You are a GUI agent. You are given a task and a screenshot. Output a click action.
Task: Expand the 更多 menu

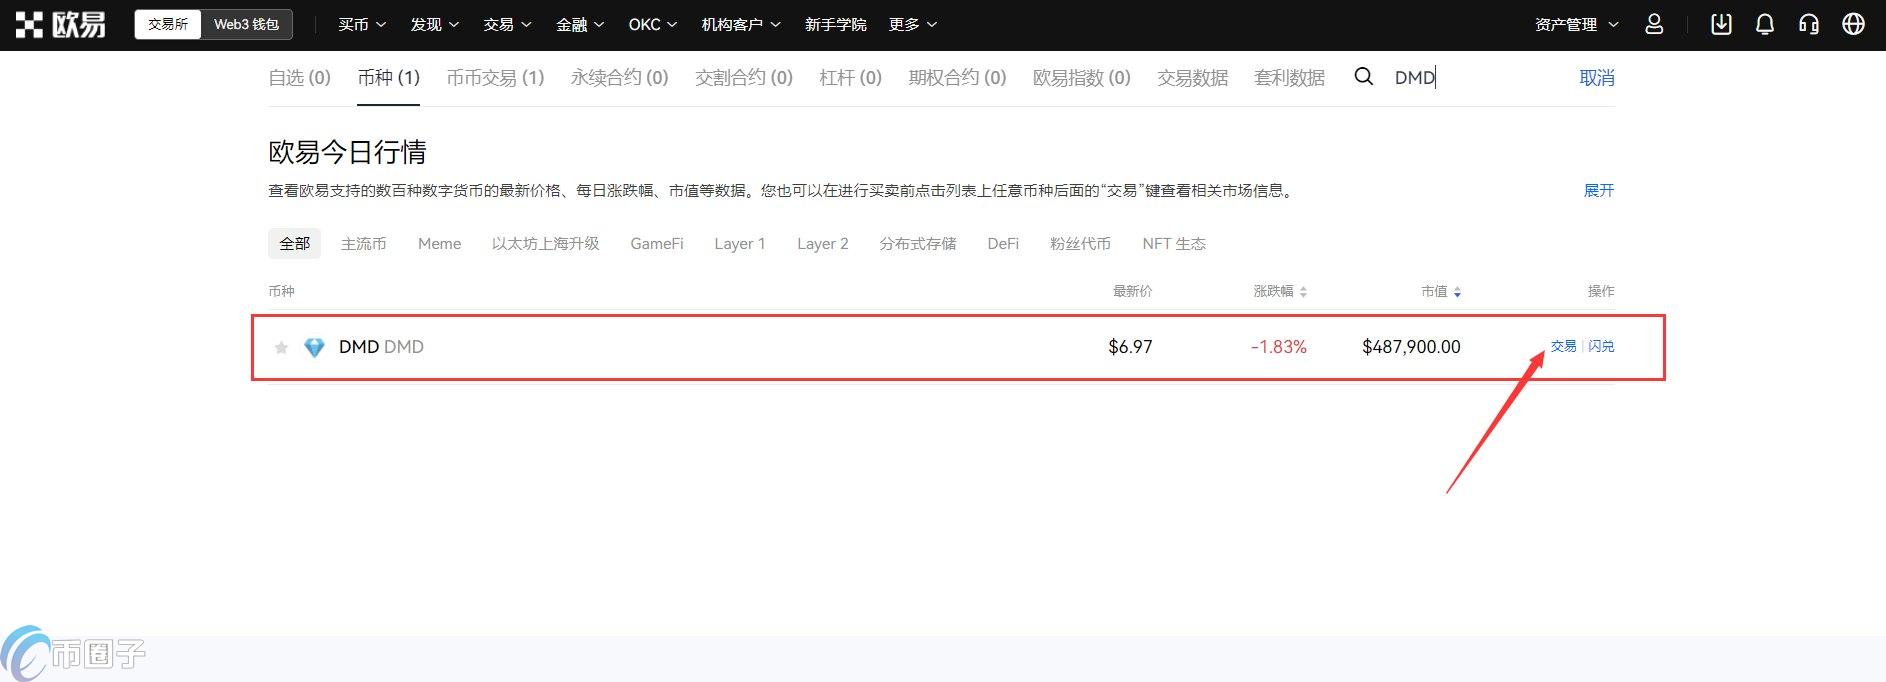(912, 24)
